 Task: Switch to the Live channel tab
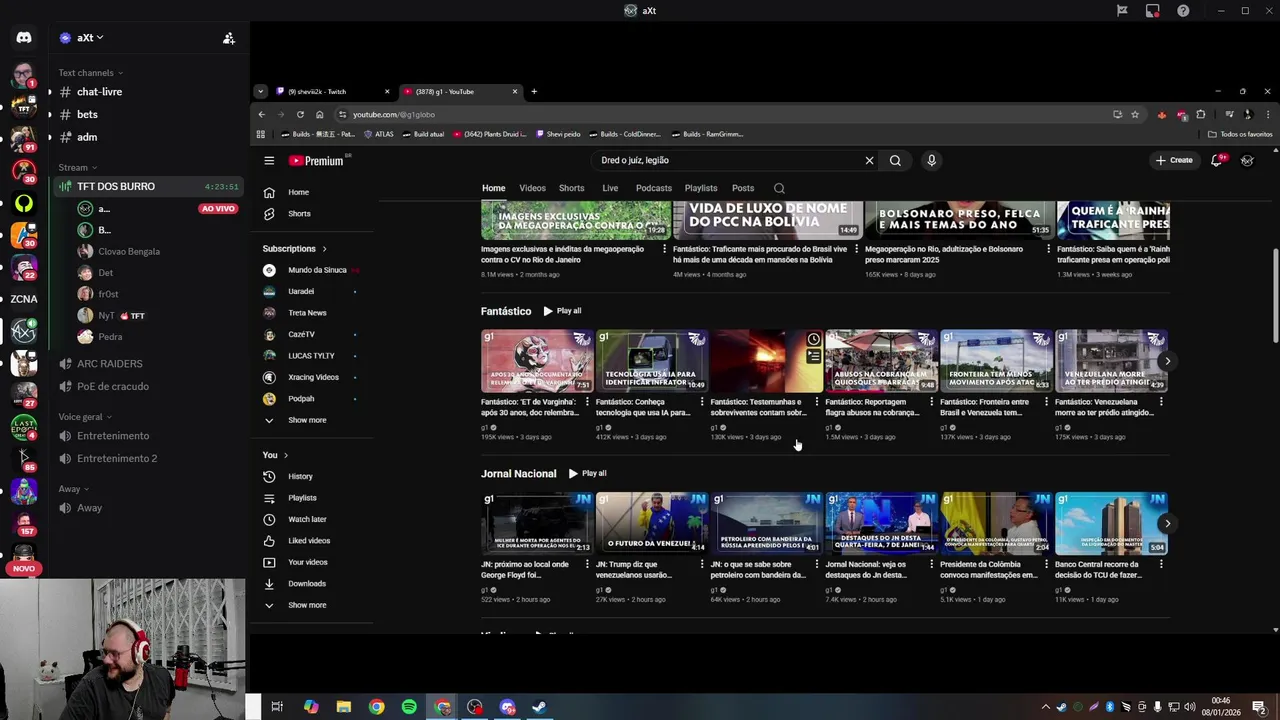click(x=610, y=188)
